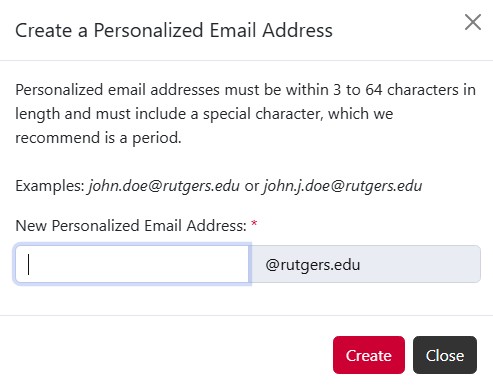Click the red Create button
This screenshot has height=387, width=493.
pyautogui.click(x=369, y=355)
